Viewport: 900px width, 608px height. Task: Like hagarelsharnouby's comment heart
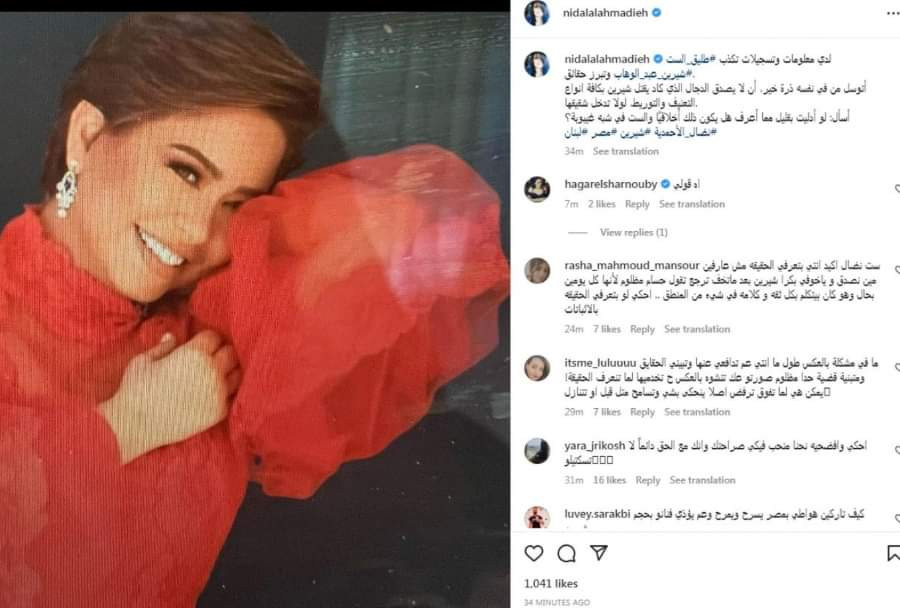tap(897, 189)
